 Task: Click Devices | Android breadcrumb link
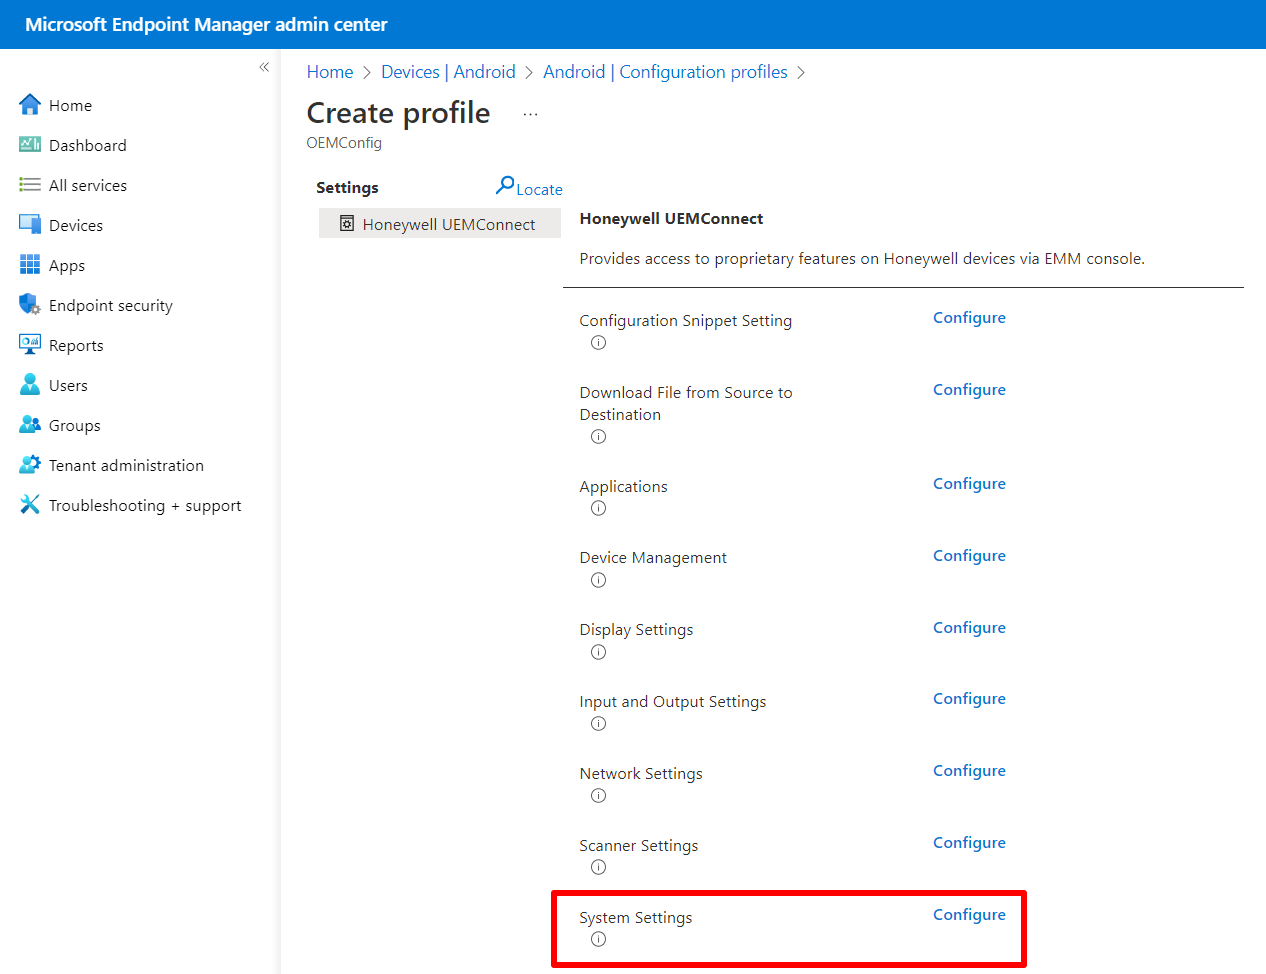448,72
